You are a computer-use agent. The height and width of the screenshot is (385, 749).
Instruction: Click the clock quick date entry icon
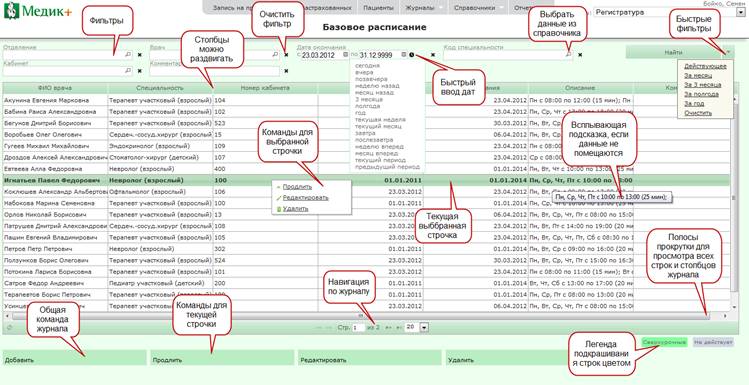[x=411, y=55]
